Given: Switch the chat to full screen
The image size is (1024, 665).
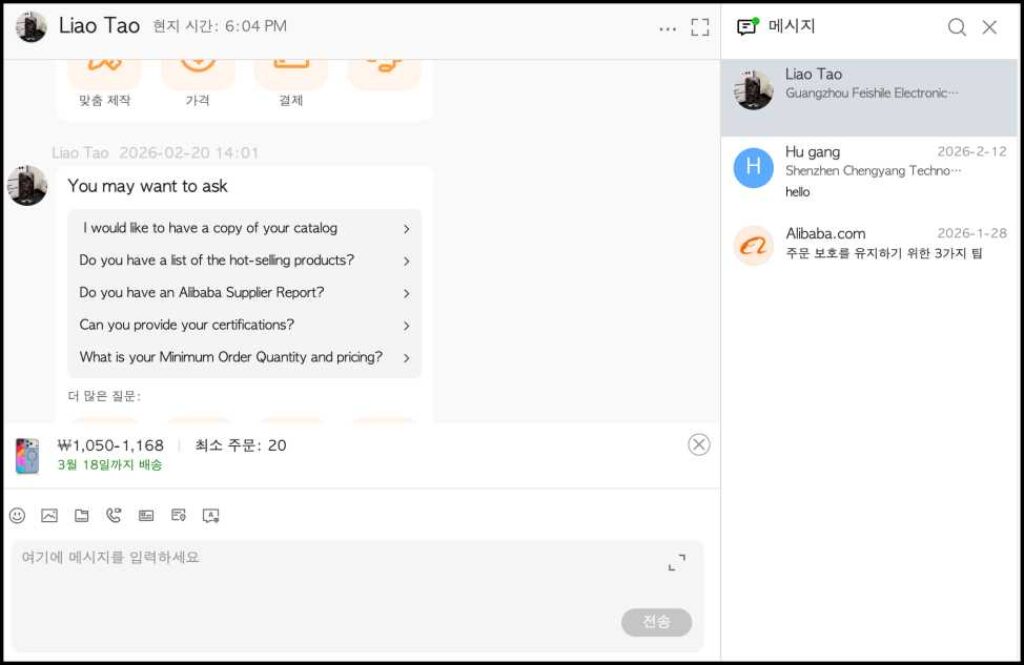Looking at the screenshot, I should point(700,27).
